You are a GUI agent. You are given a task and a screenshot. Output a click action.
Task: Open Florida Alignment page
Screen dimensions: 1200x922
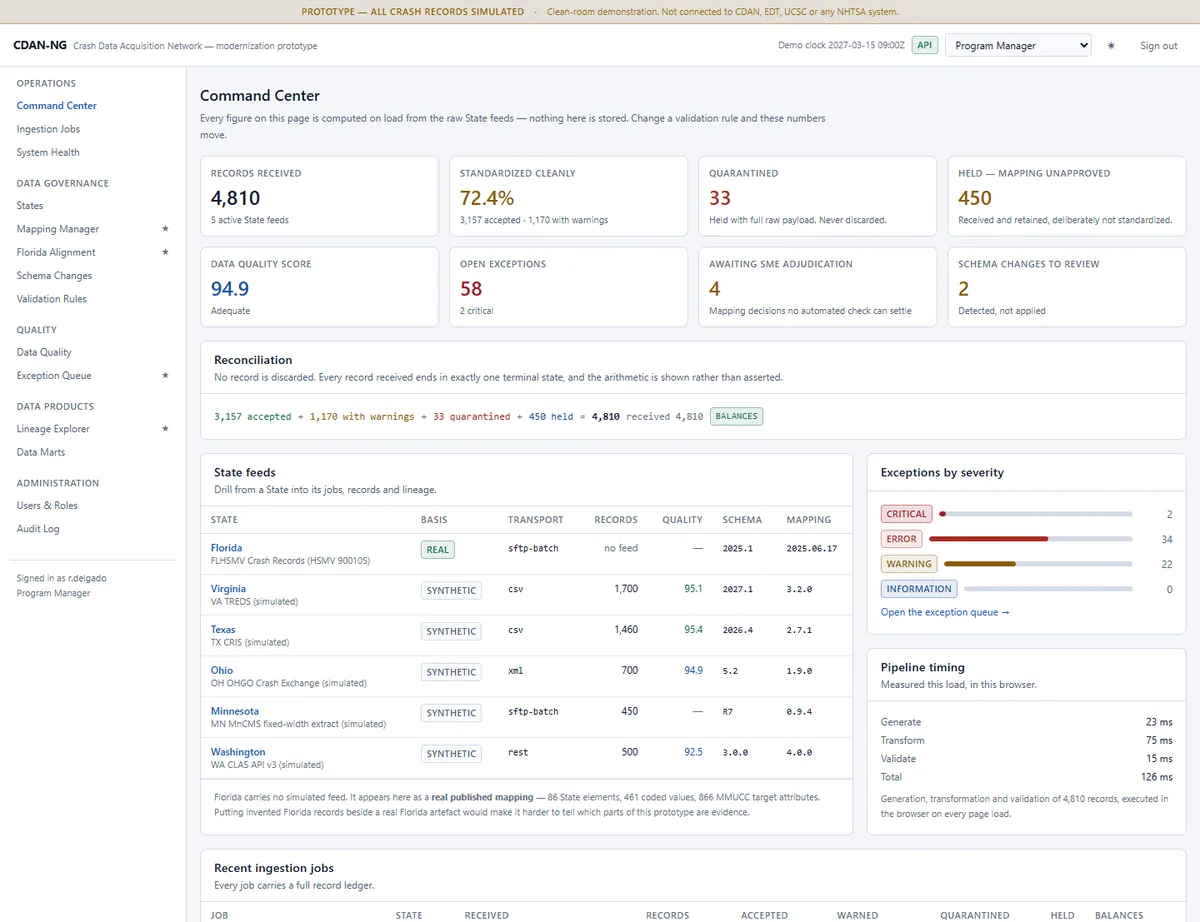[57, 252]
